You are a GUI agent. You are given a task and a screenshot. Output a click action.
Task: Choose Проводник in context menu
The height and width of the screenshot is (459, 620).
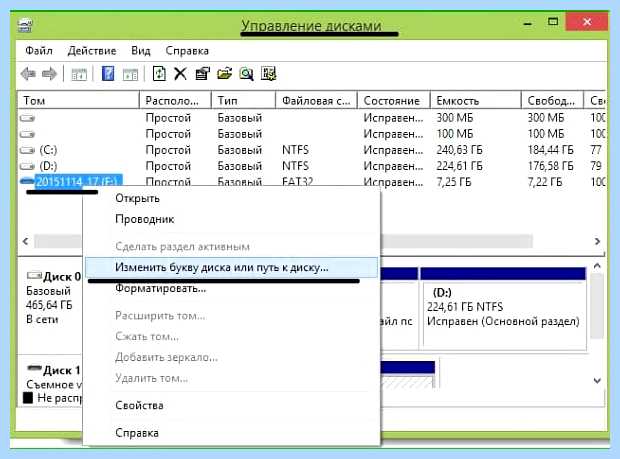(x=231, y=219)
